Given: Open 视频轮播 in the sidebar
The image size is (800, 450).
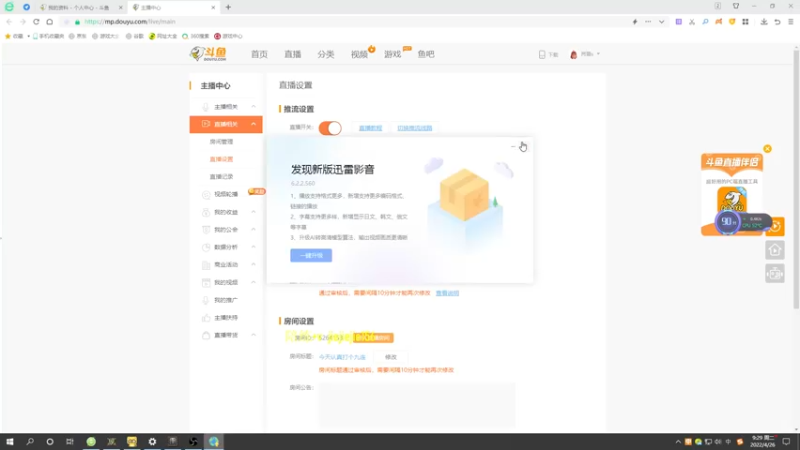Looking at the screenshot, I should (x=226, y=194).
